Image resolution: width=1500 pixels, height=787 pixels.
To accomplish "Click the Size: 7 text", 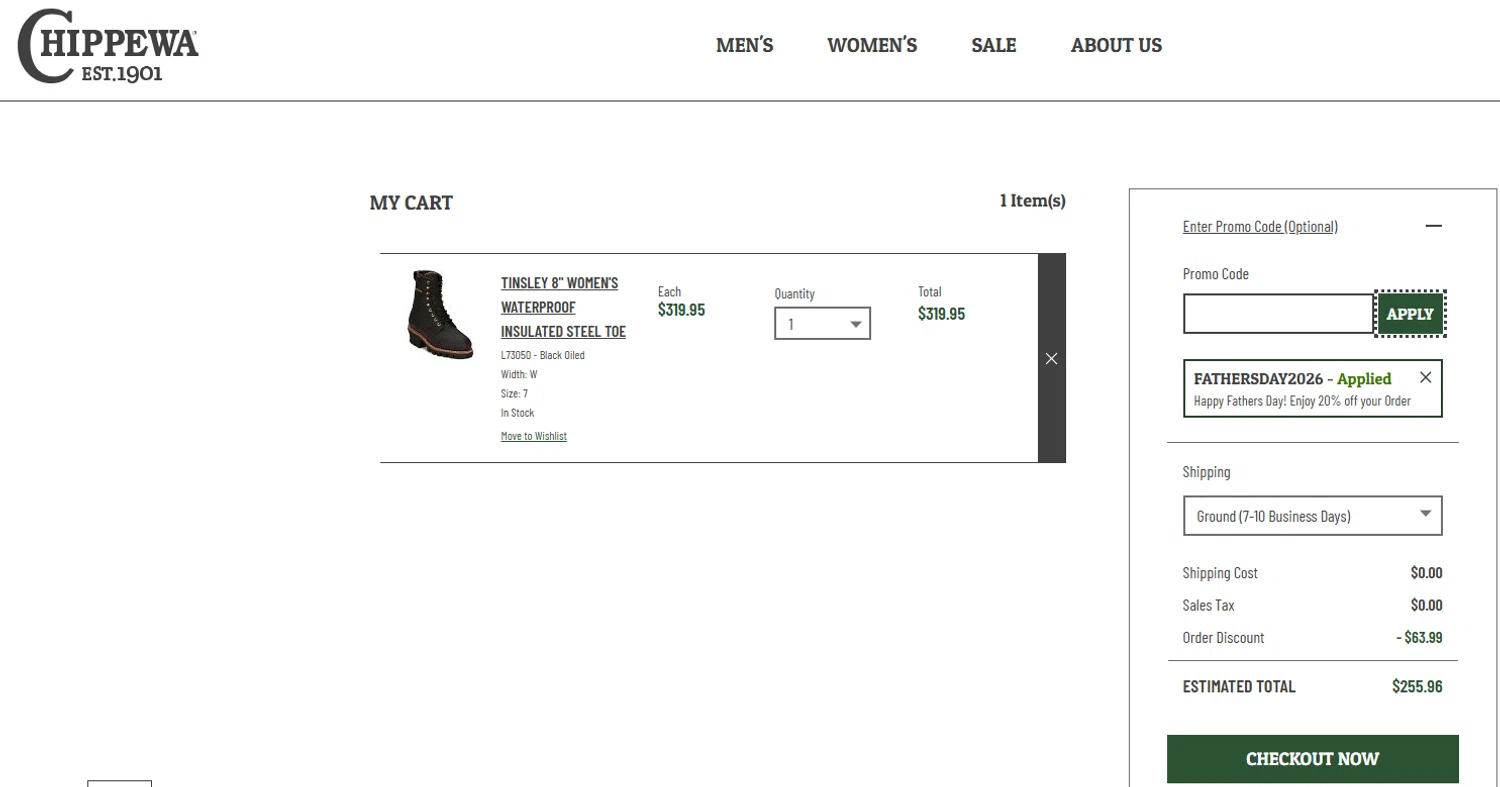I will click(514, 393).
